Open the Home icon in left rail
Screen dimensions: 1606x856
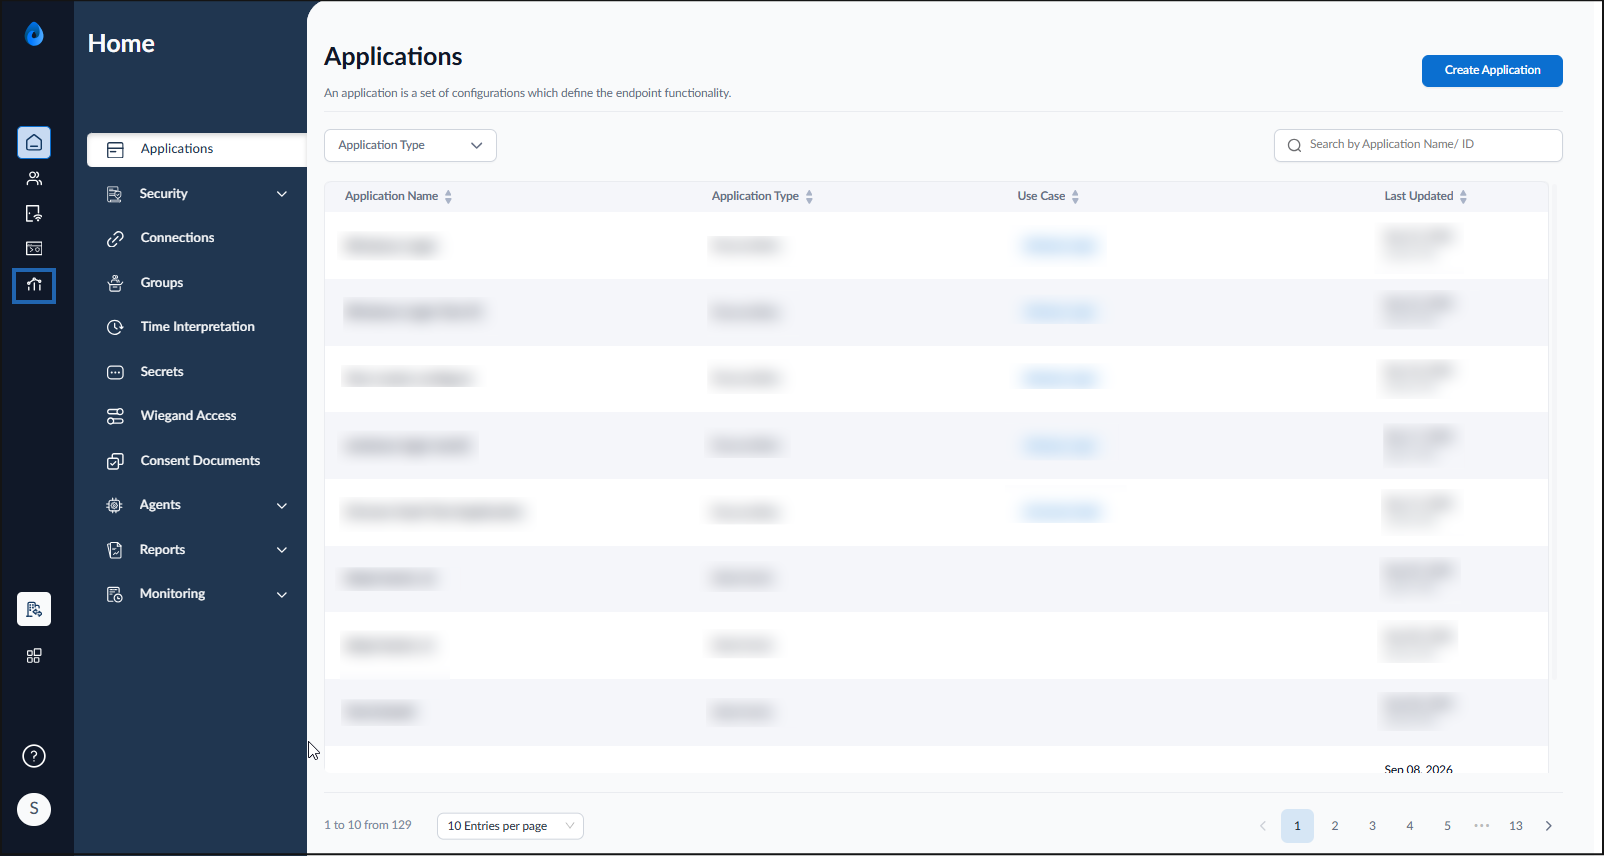pyautogui.click(x=34, y=143)
